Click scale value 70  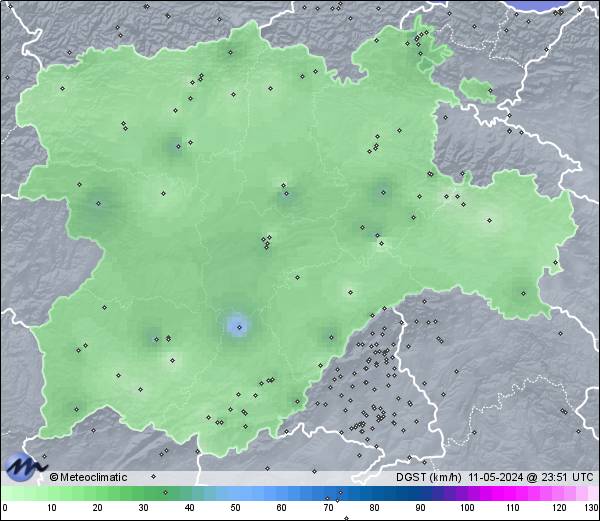click(328, 508)
